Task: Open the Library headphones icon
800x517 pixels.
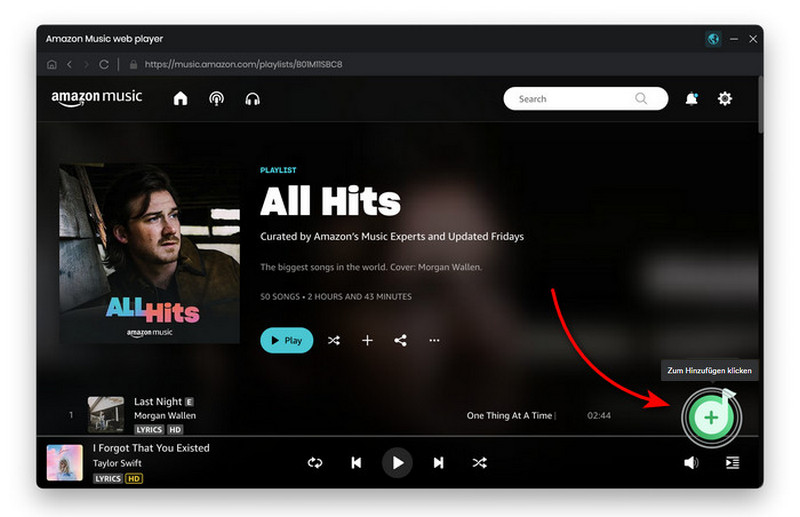Action: 253,99
